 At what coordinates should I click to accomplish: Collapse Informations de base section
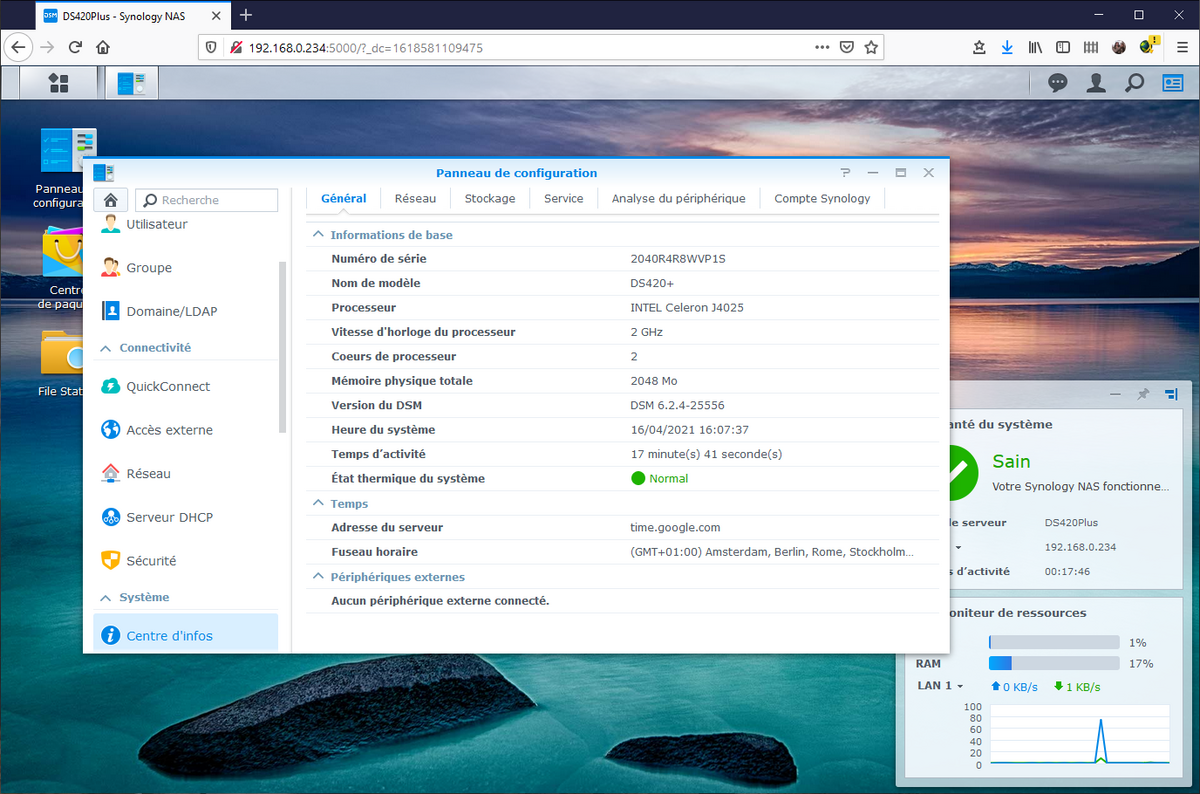coord(319,235)
